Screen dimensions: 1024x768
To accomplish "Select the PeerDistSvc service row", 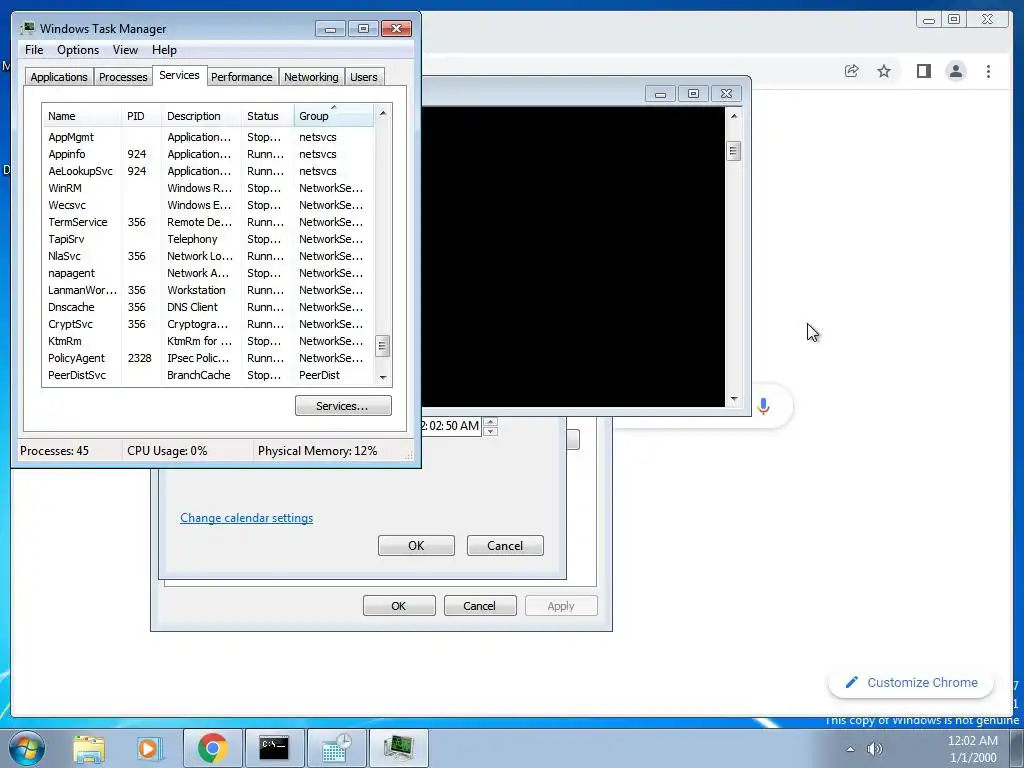I will coord(208,375).
